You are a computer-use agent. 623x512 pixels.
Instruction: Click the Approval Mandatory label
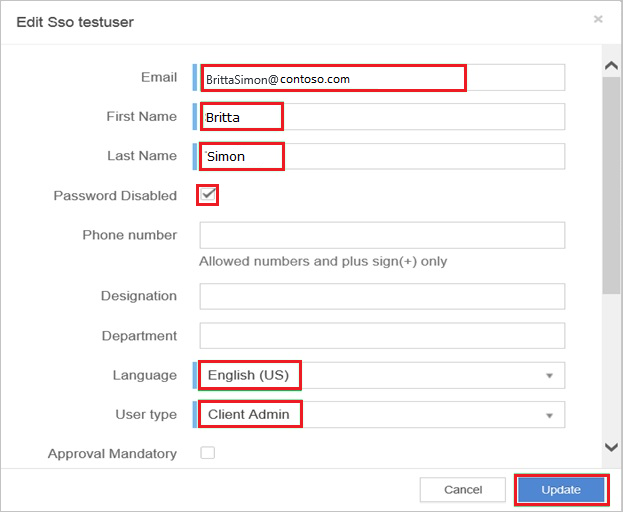click(x=112, y=454)
